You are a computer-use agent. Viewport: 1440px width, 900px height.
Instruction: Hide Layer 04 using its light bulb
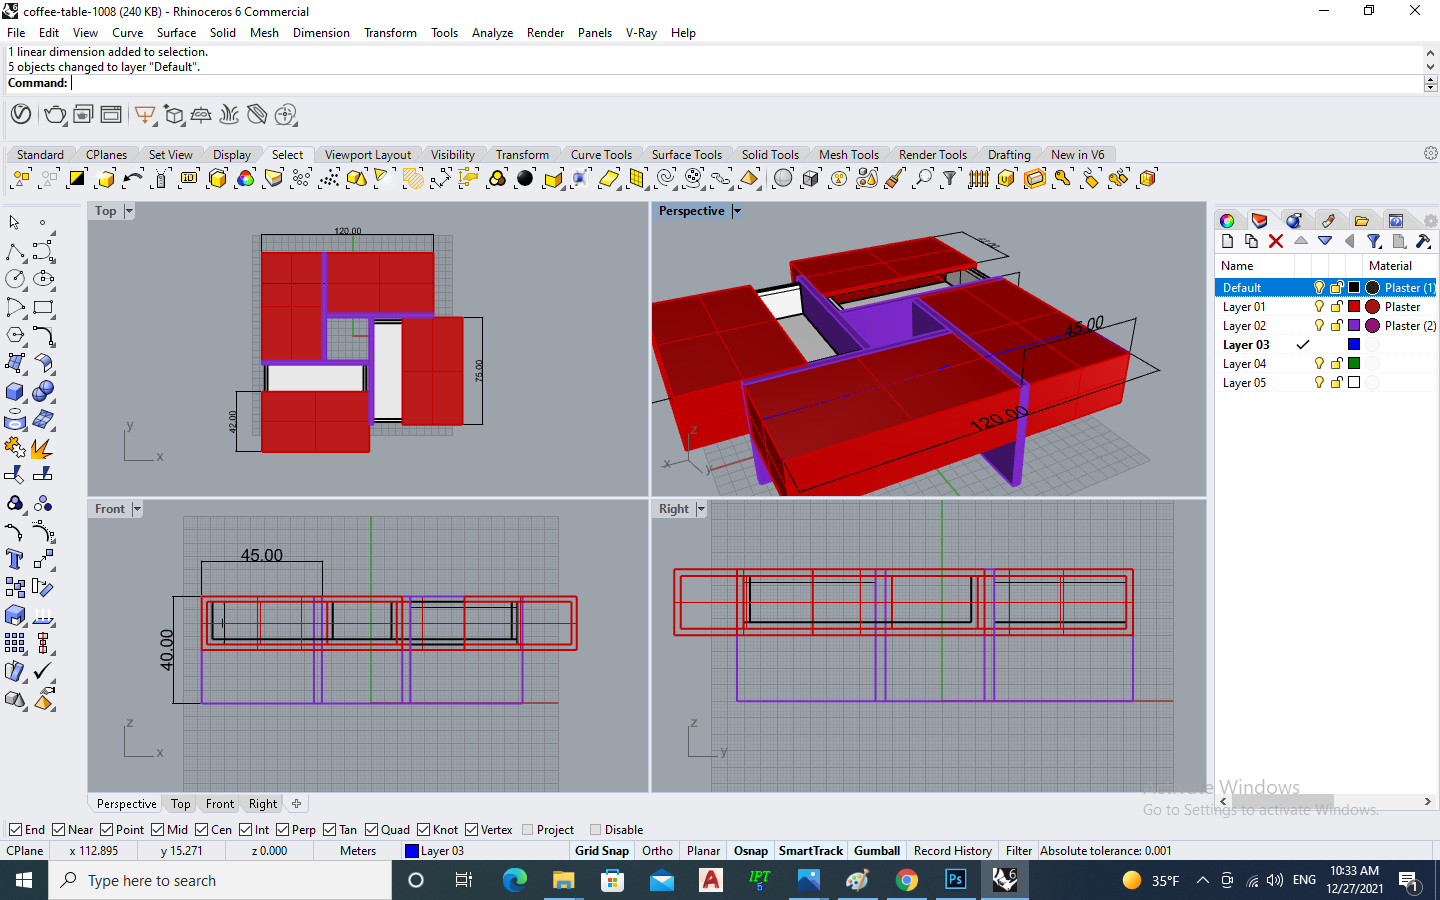pyautogui.click(x=1319, y=364)
